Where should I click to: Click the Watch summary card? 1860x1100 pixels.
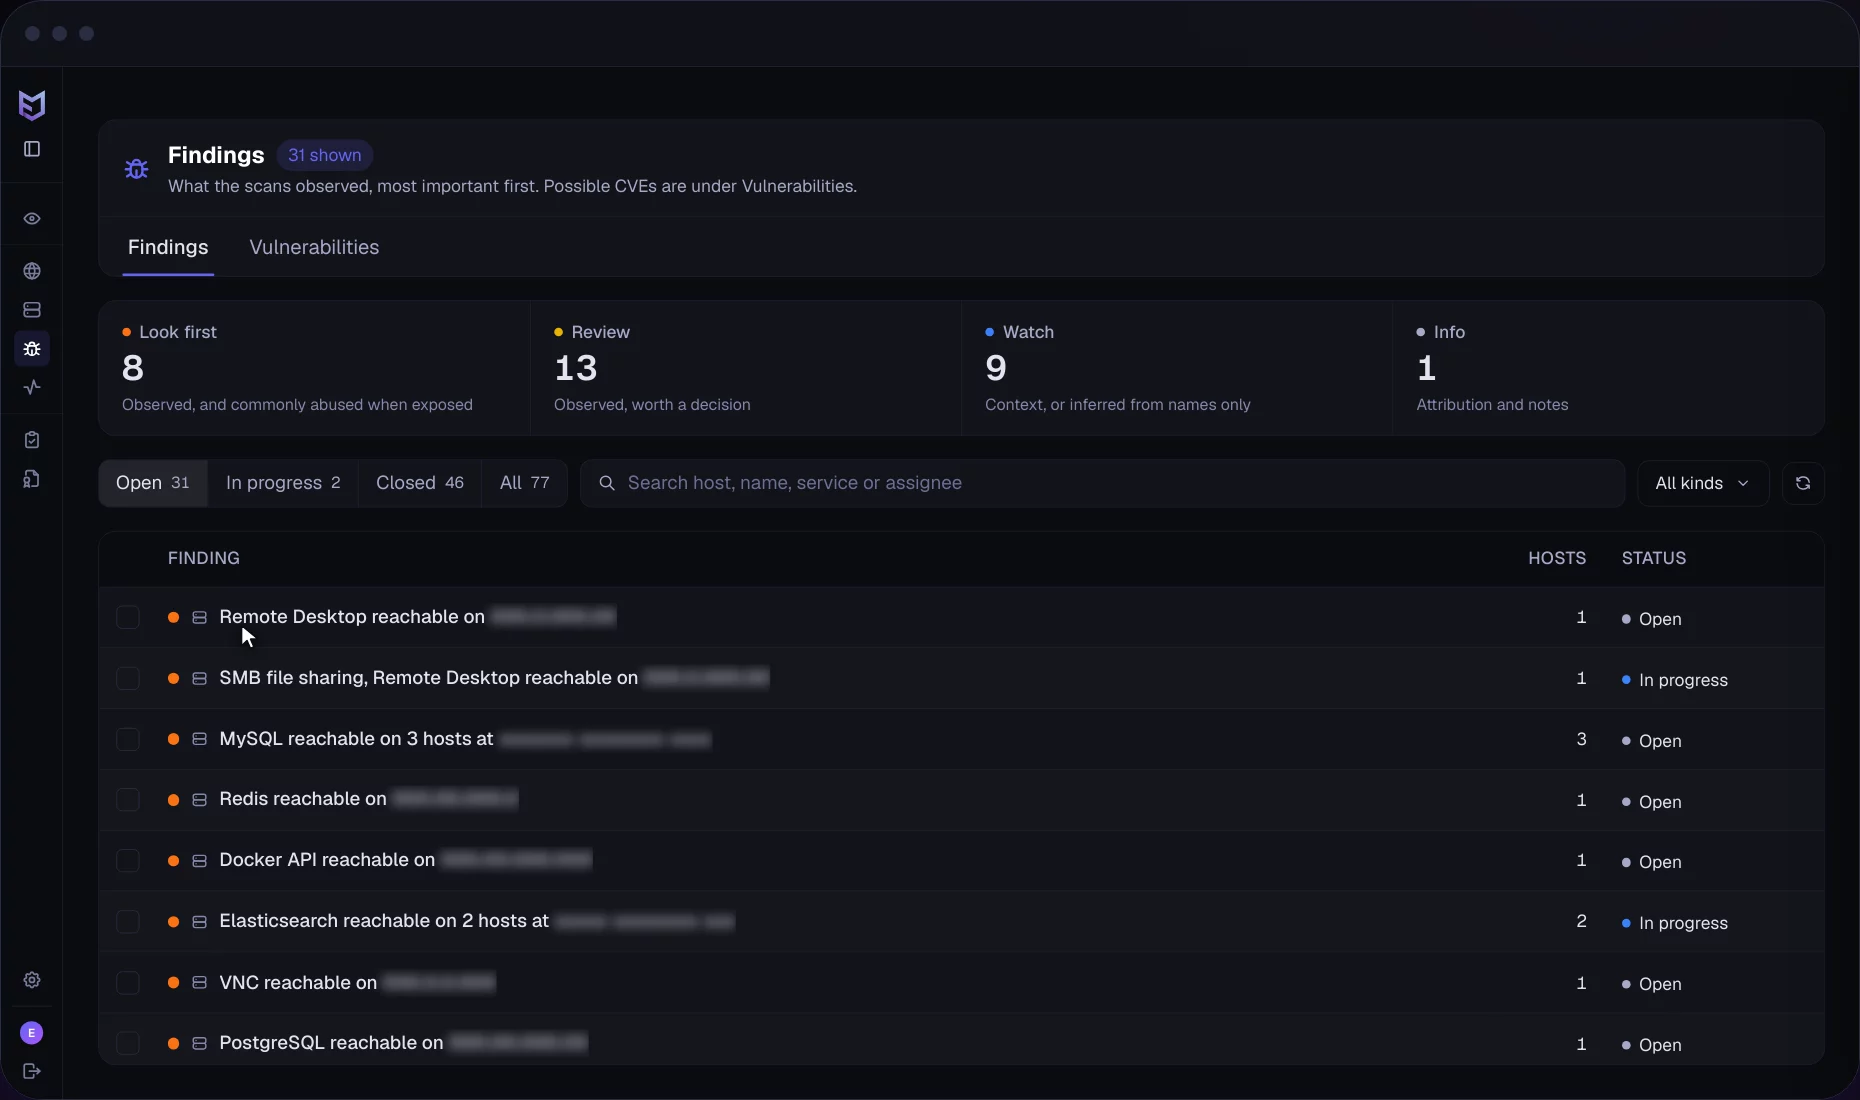(1177, 368)
